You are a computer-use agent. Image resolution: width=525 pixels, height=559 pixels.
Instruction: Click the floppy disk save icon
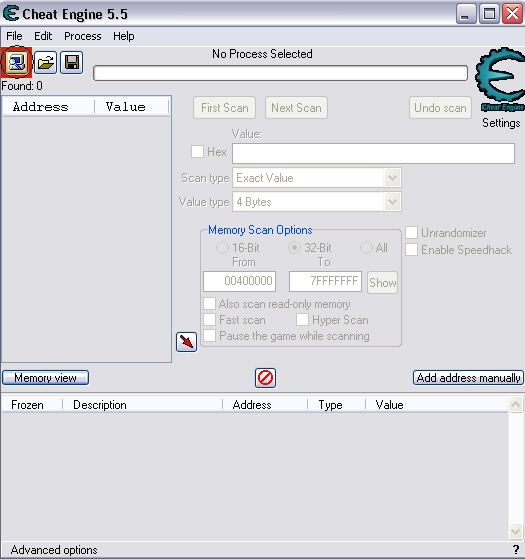(72, 63)
